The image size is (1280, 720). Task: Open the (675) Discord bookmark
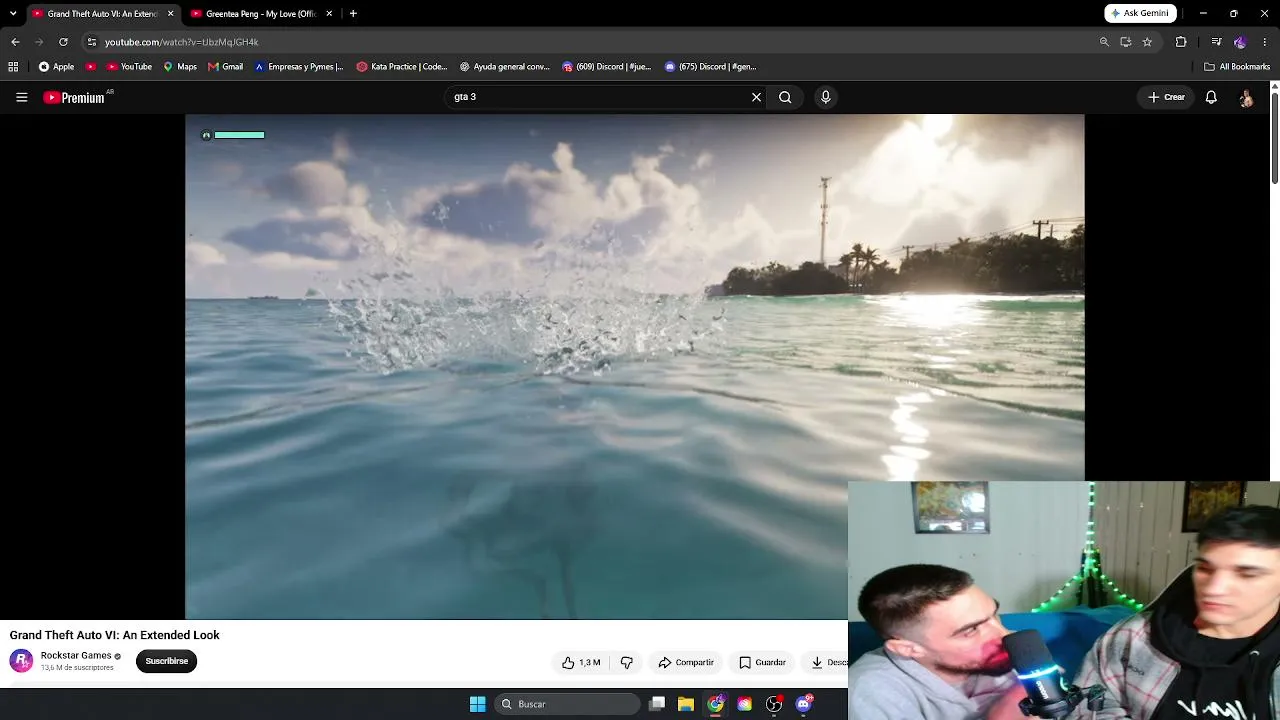pos(710,67)
